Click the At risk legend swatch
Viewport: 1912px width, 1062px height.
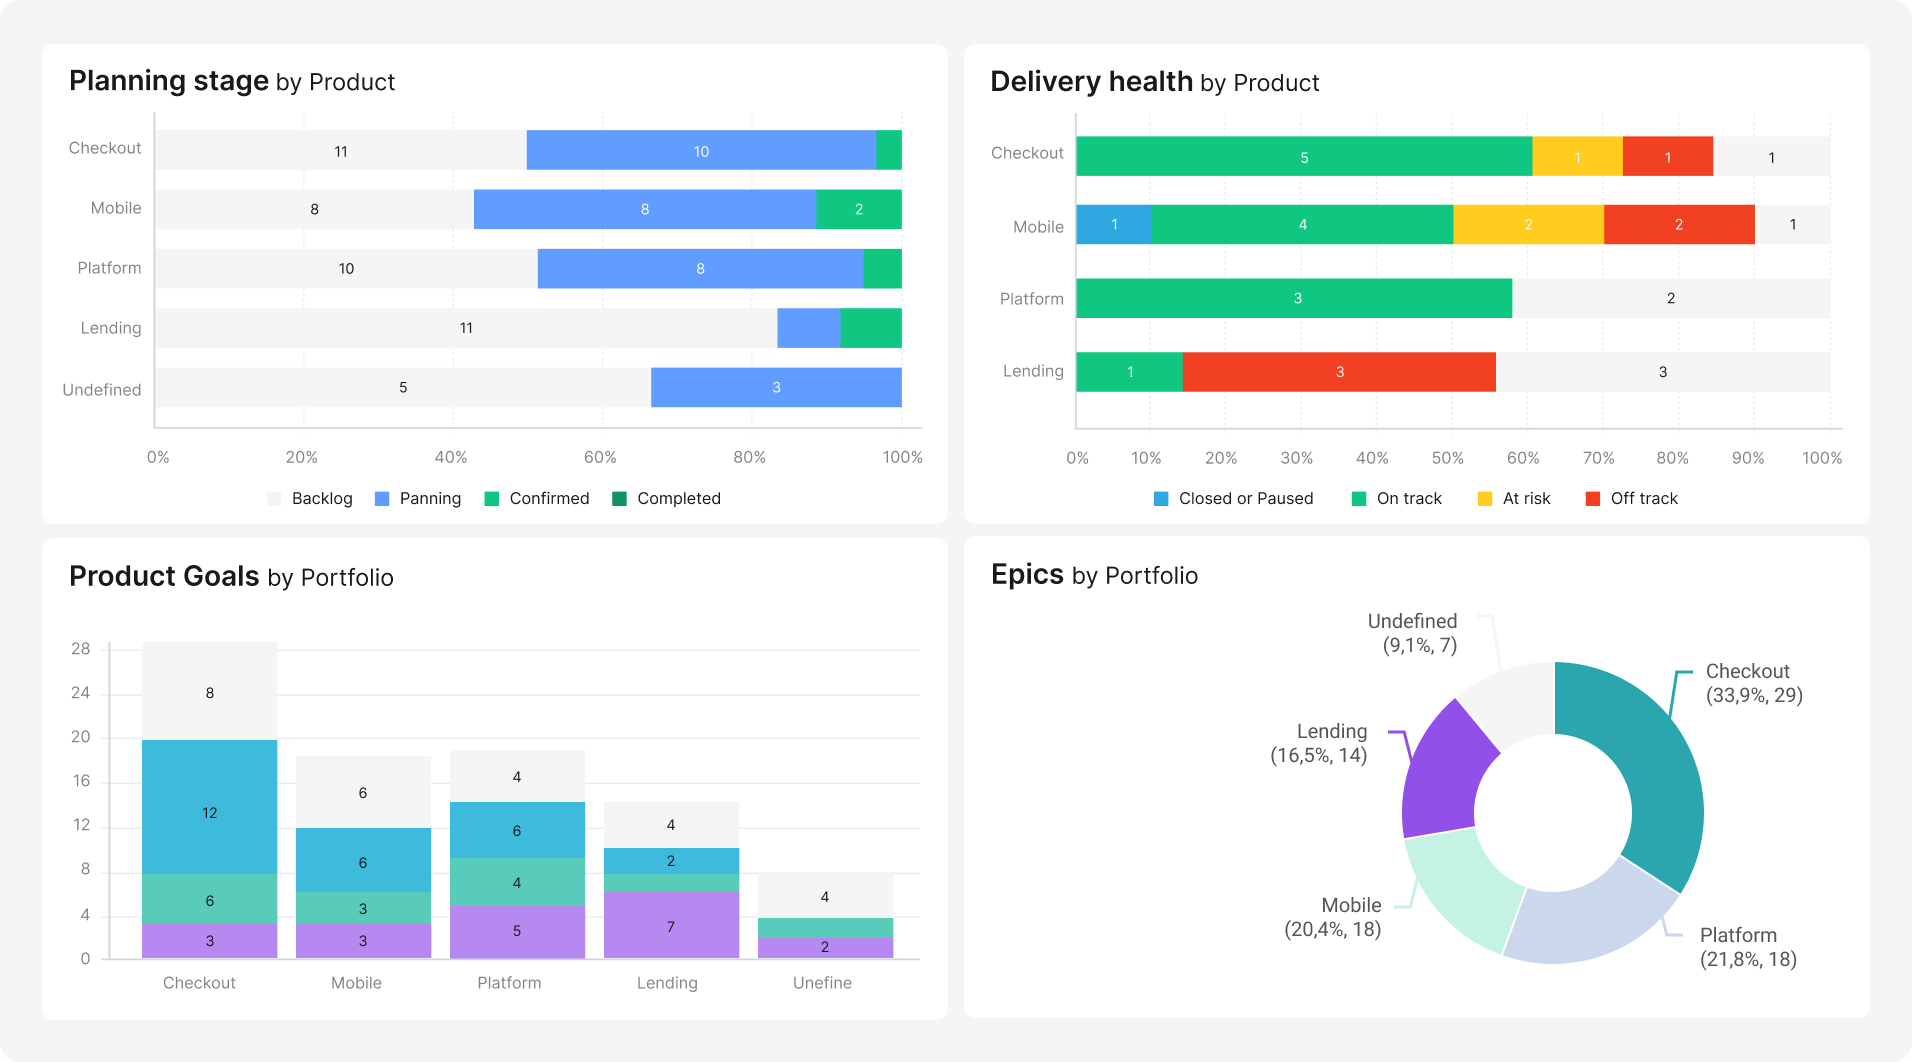(x=1485, y=499)
